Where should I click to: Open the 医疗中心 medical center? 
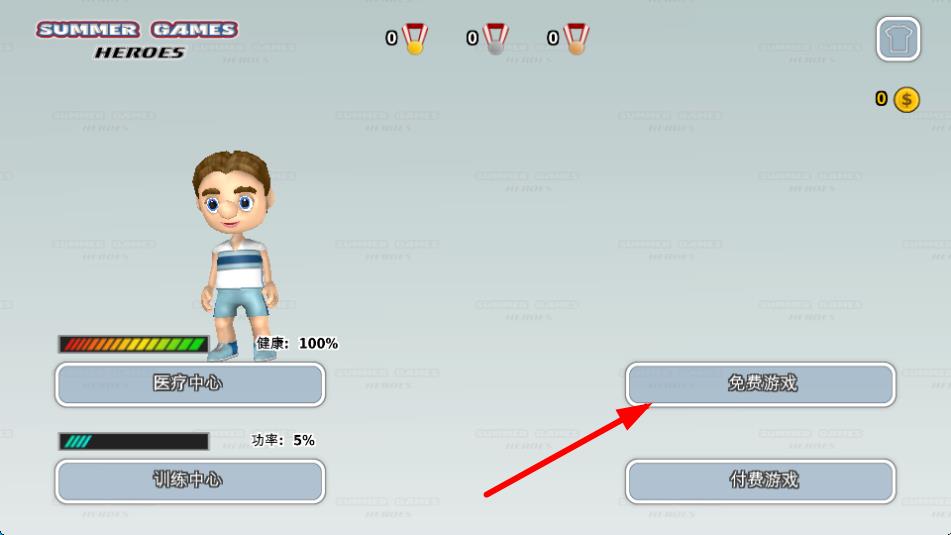(190, 384)
